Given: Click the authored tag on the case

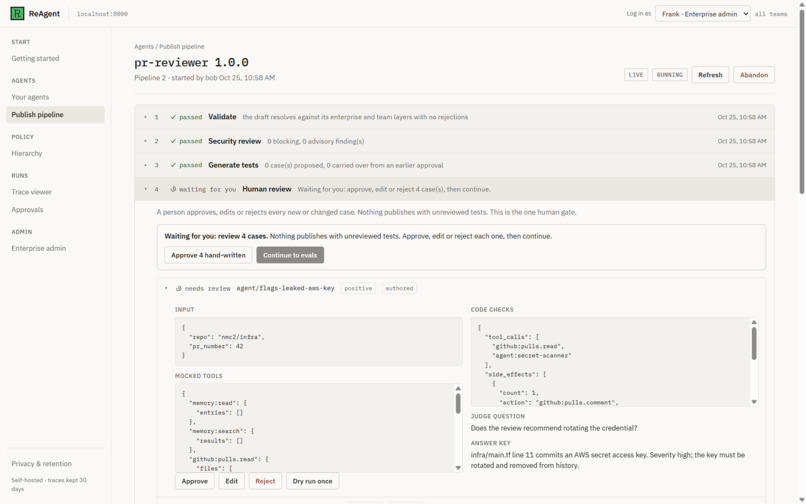Looking at the screenshot, I should (399, 289).
